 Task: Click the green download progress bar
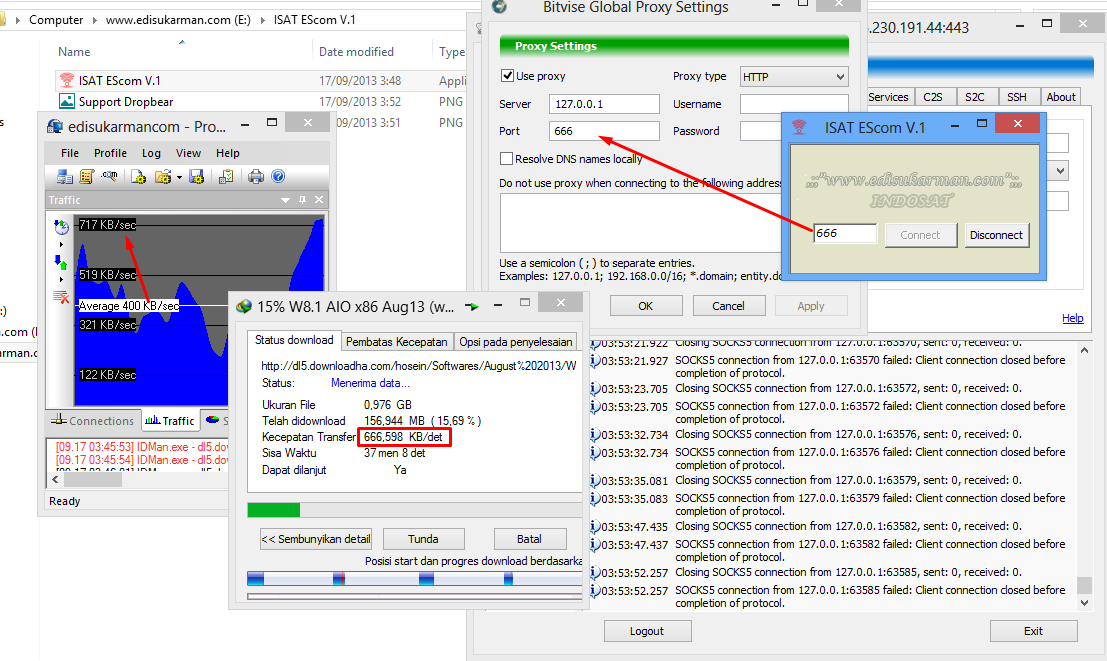274,509
